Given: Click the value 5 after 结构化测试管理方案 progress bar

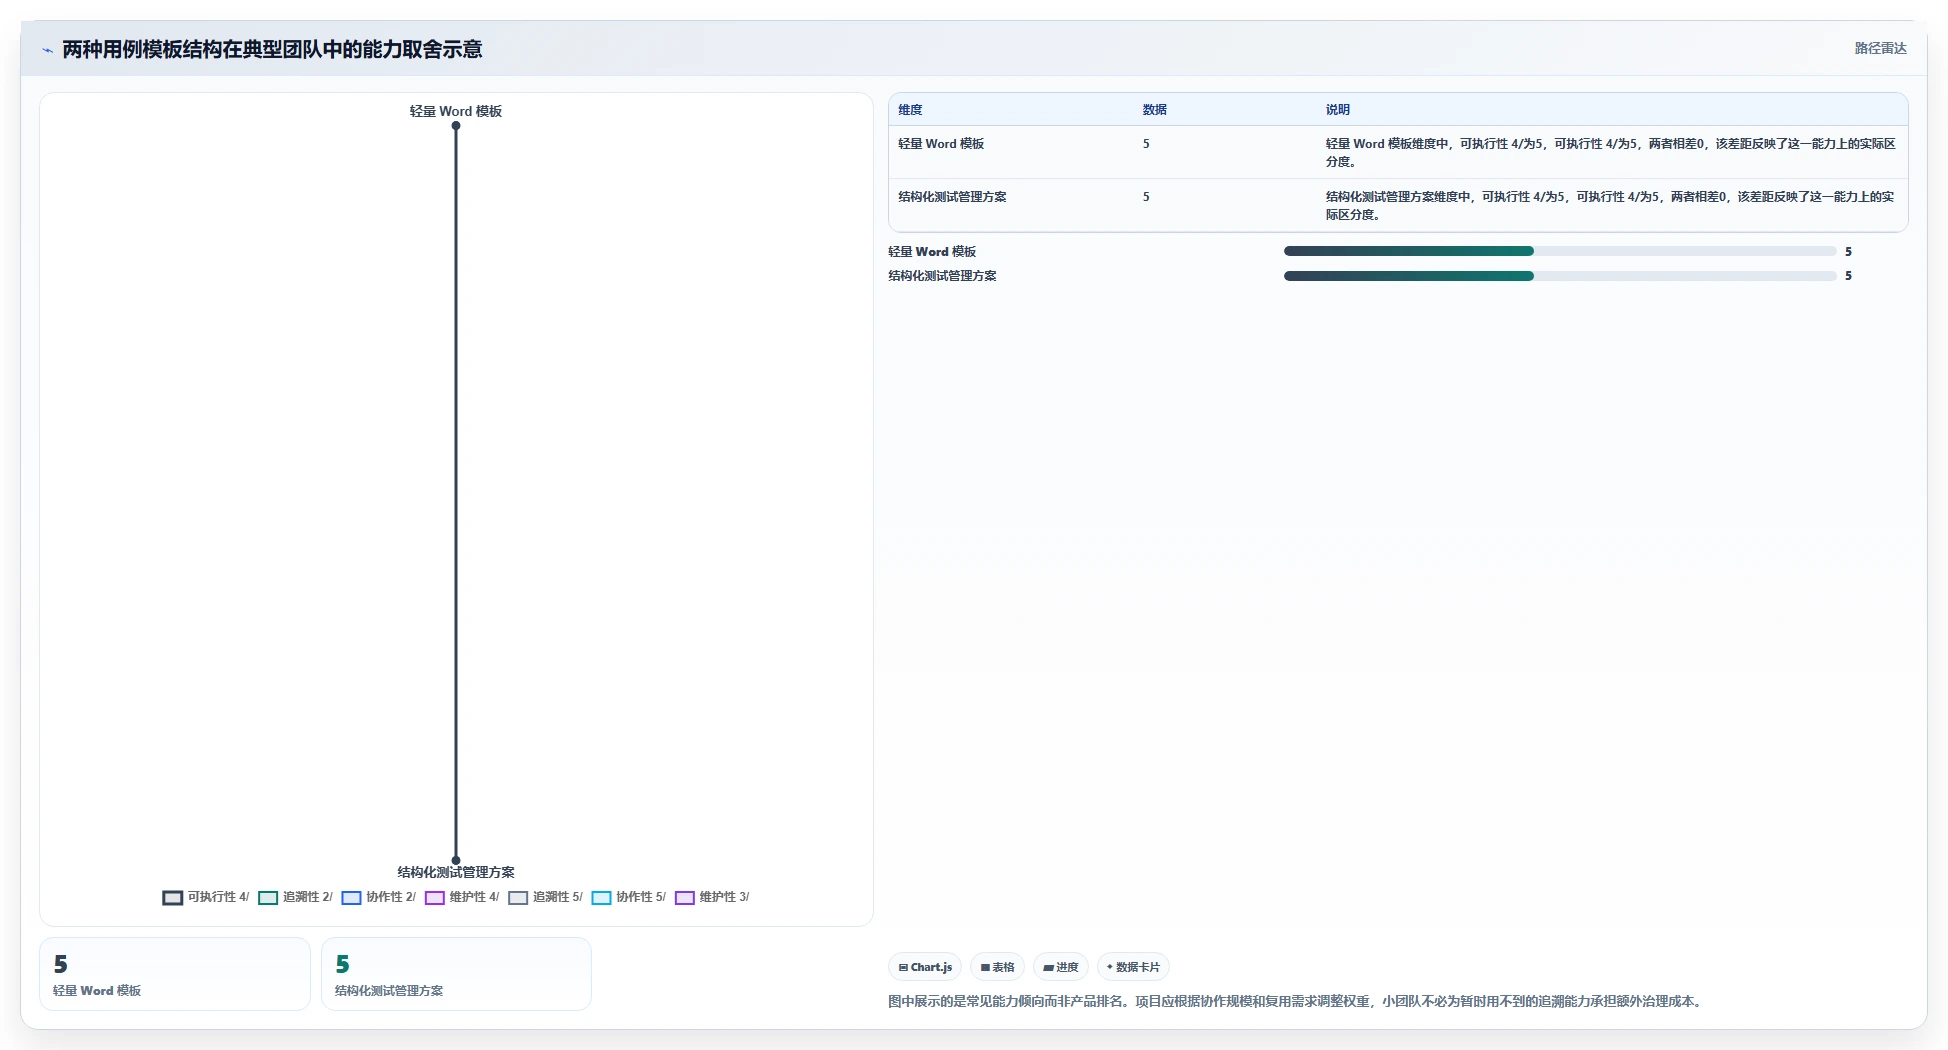Looking at the screenshot, I should 1848,276.
